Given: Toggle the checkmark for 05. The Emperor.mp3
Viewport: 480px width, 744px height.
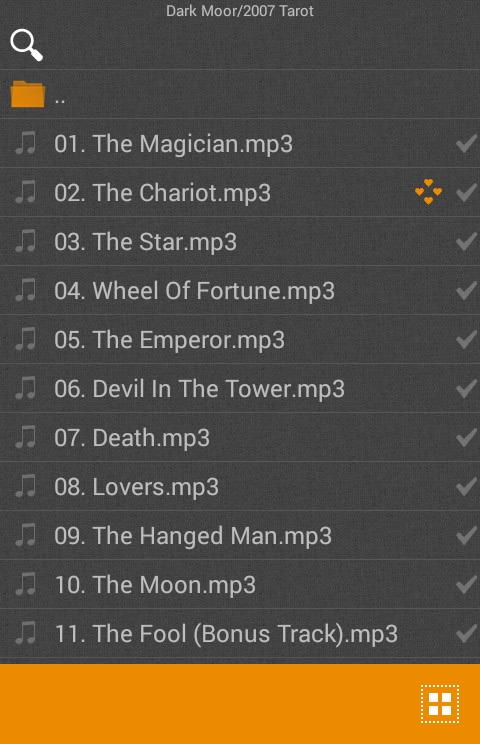Looking at the screenshot, I should pyautogui.click(x=467, y=339).
